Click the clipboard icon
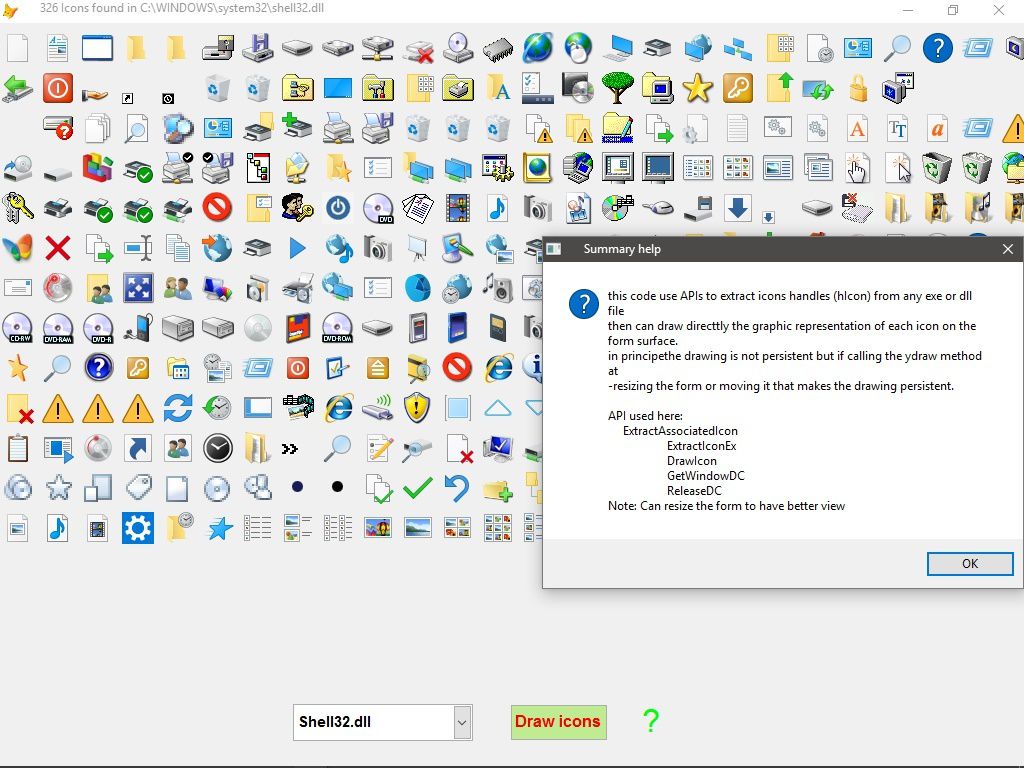 point(18,449)
